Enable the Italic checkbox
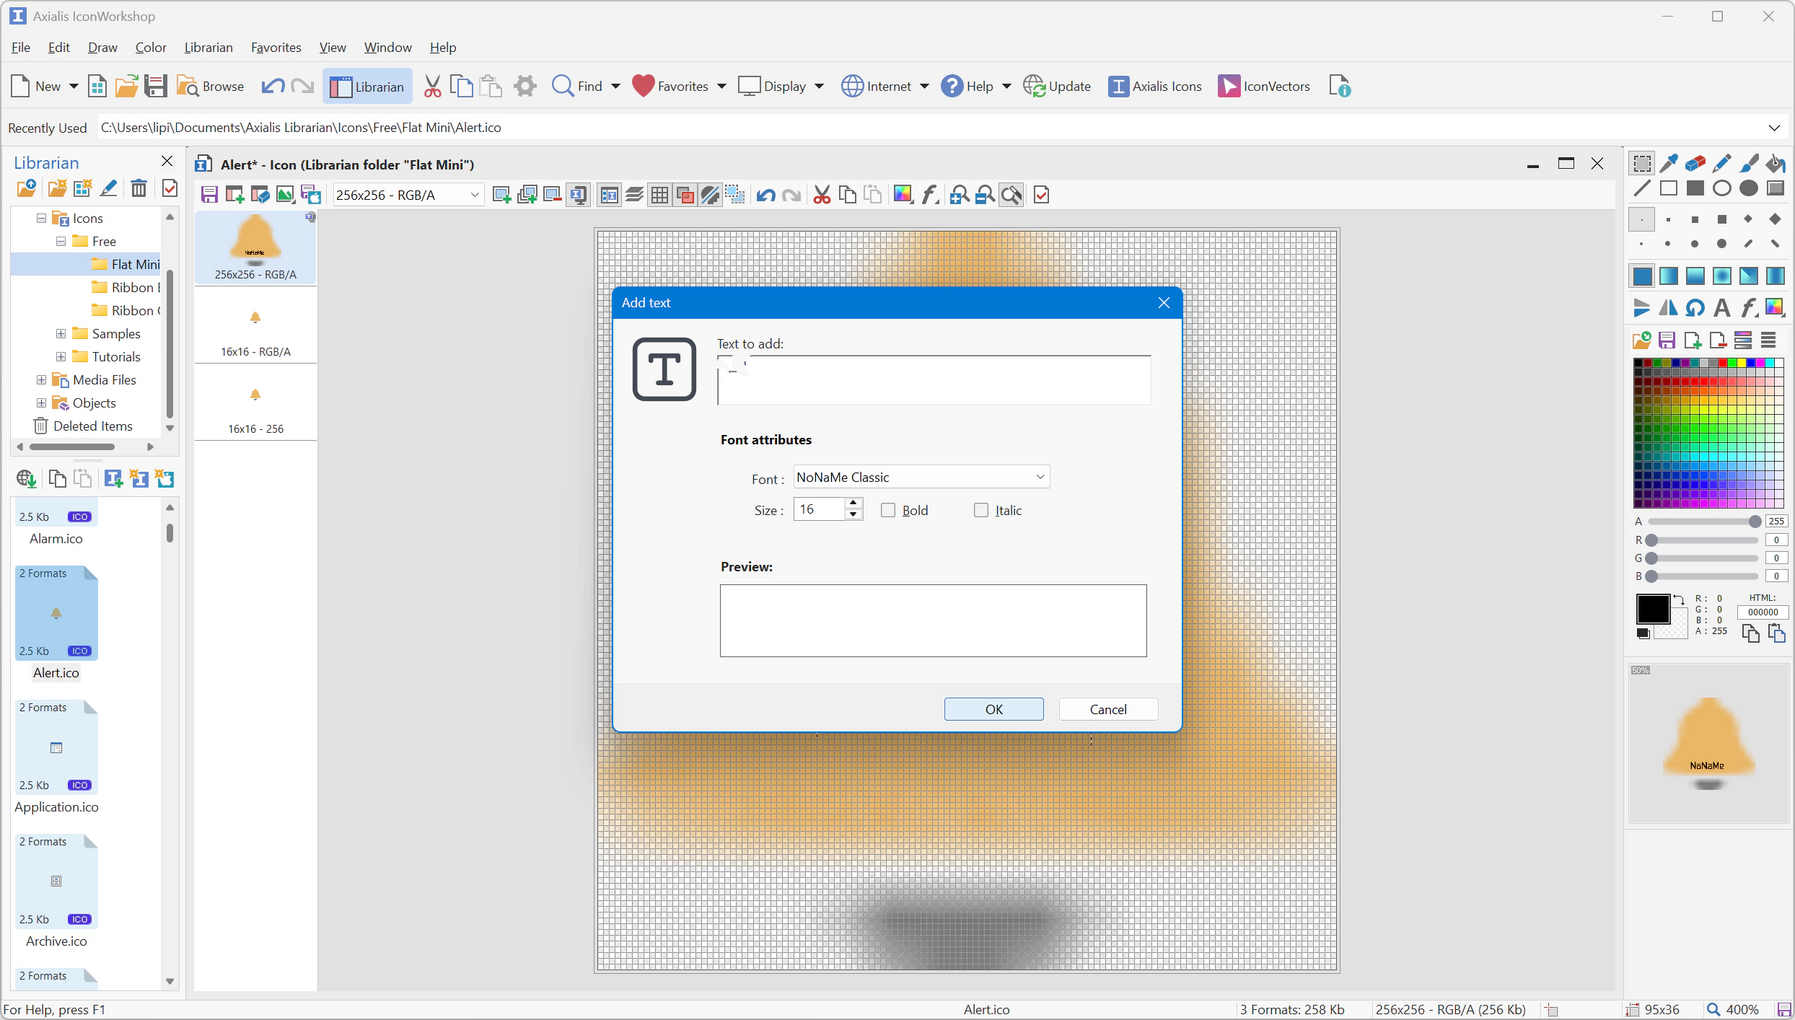 981,510
